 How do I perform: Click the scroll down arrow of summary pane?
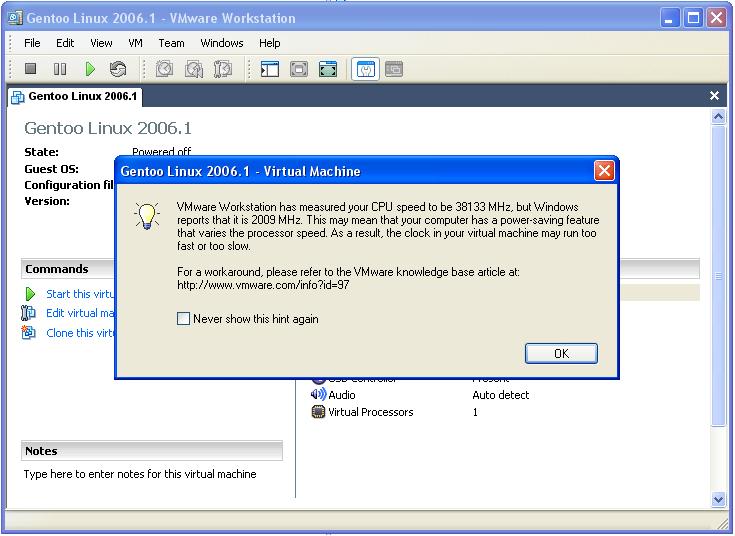[718, 499]
